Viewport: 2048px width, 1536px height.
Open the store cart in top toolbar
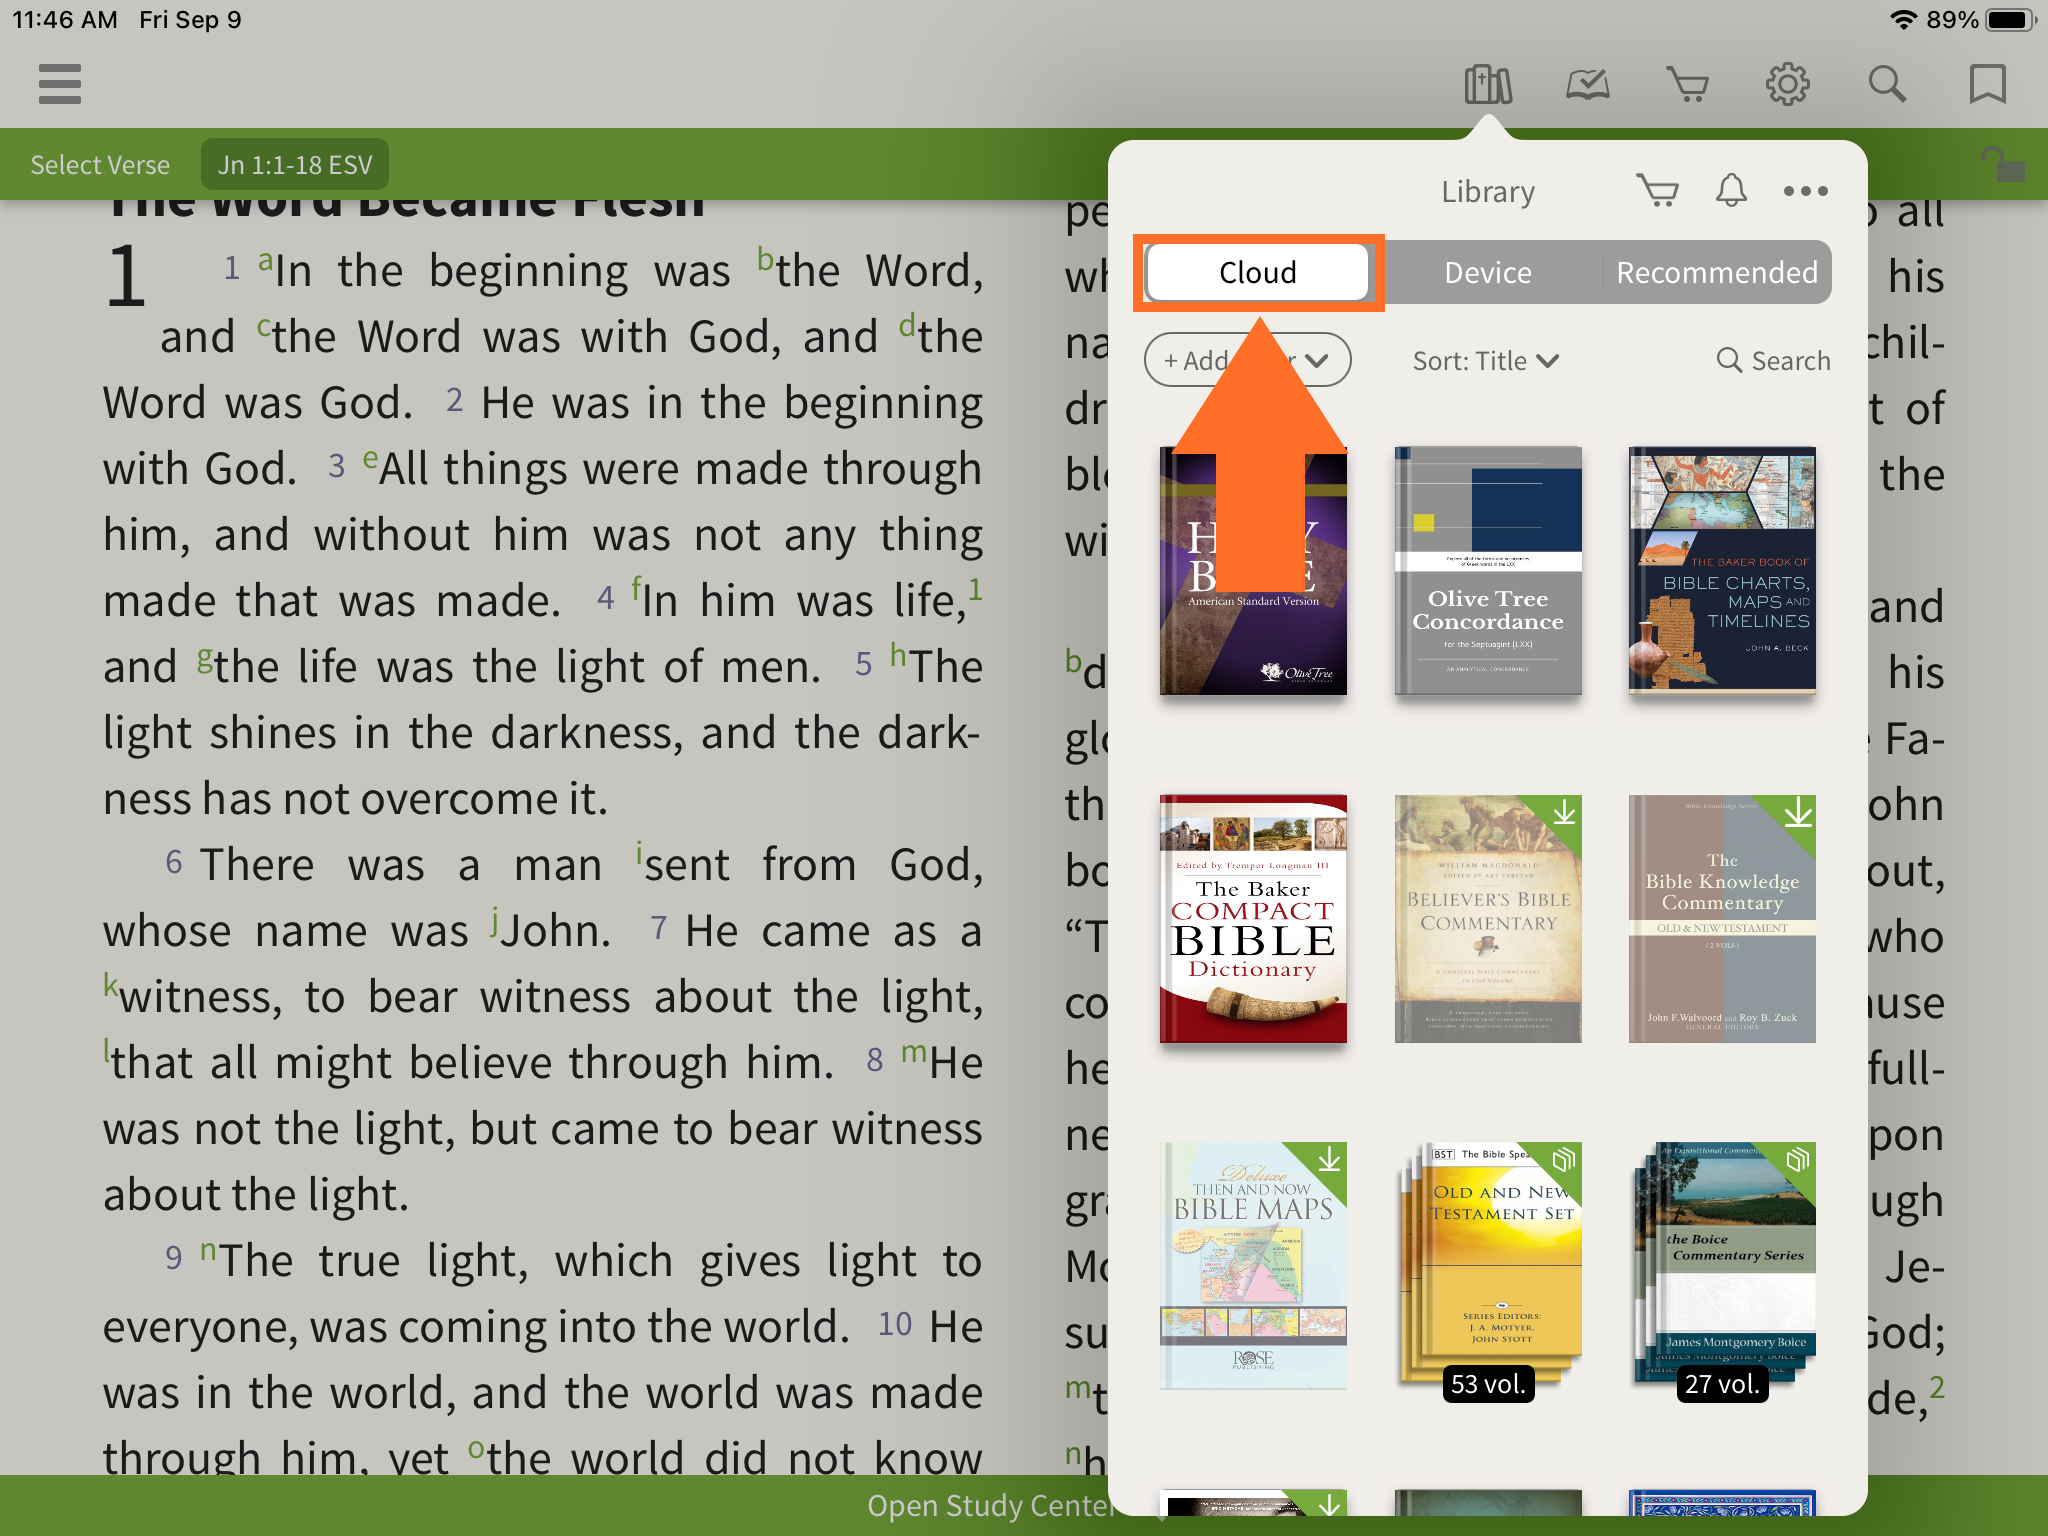(x=1688, y=84)
